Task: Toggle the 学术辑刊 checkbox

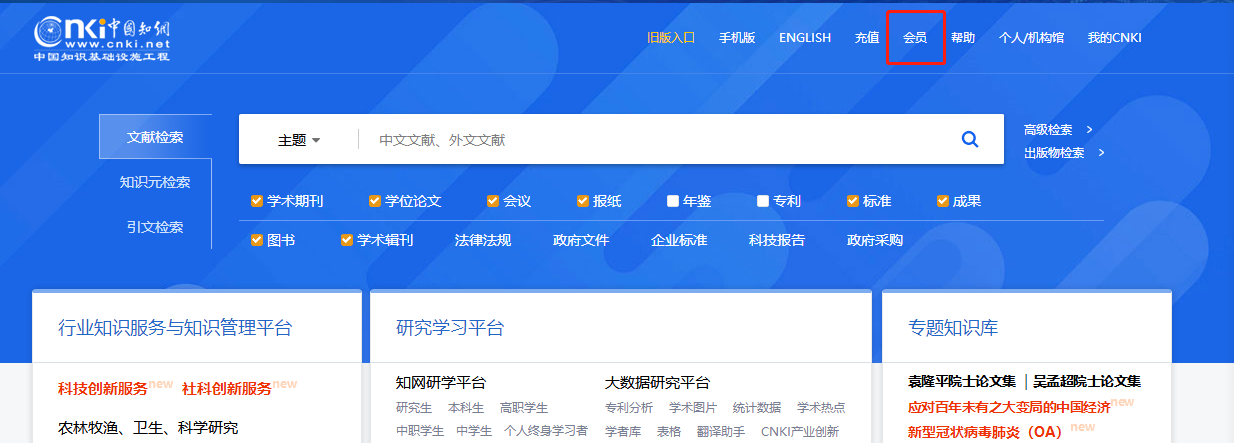Action: click(347, 240)
